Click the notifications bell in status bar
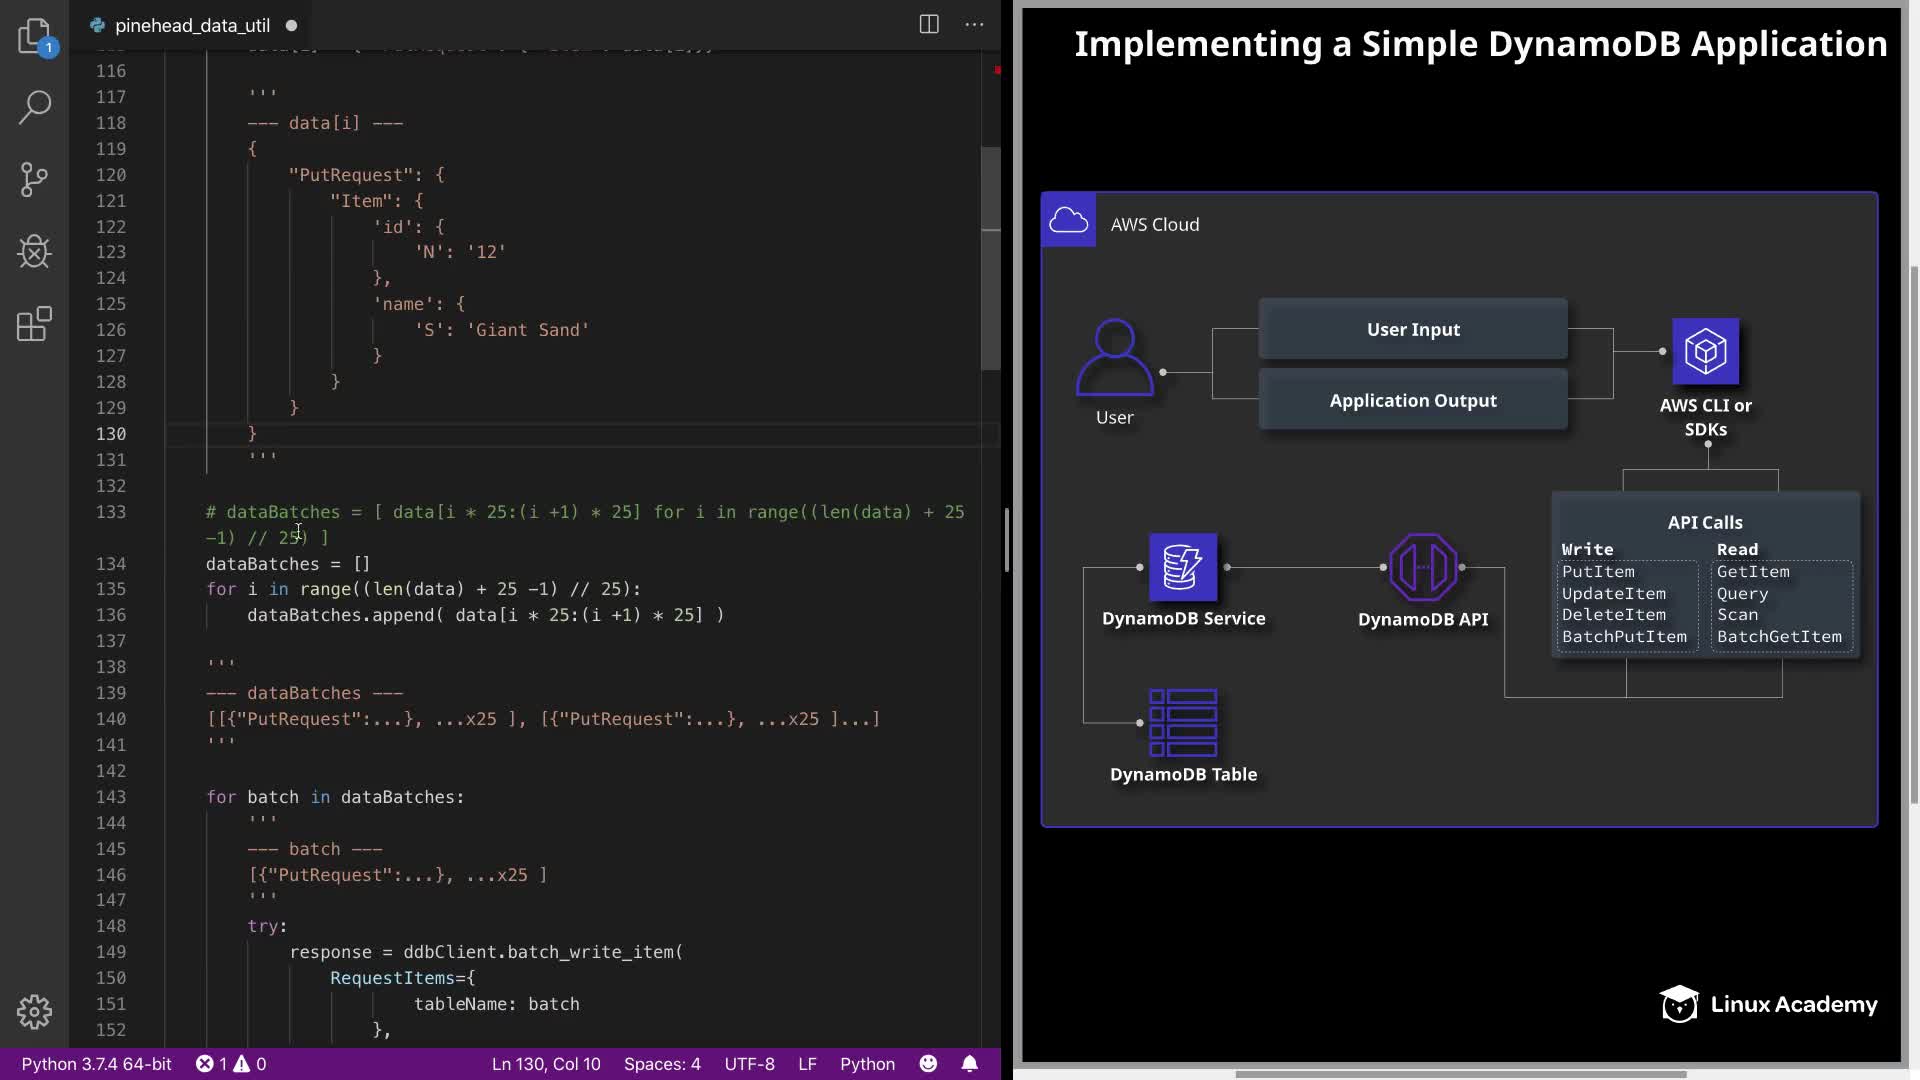 [x=969, y=1064]
